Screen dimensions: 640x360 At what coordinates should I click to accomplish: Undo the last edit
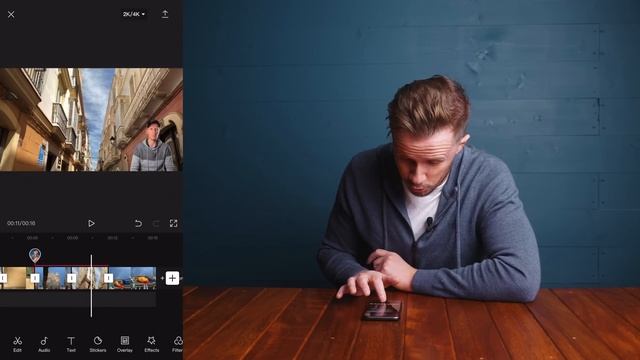[138, 223]
